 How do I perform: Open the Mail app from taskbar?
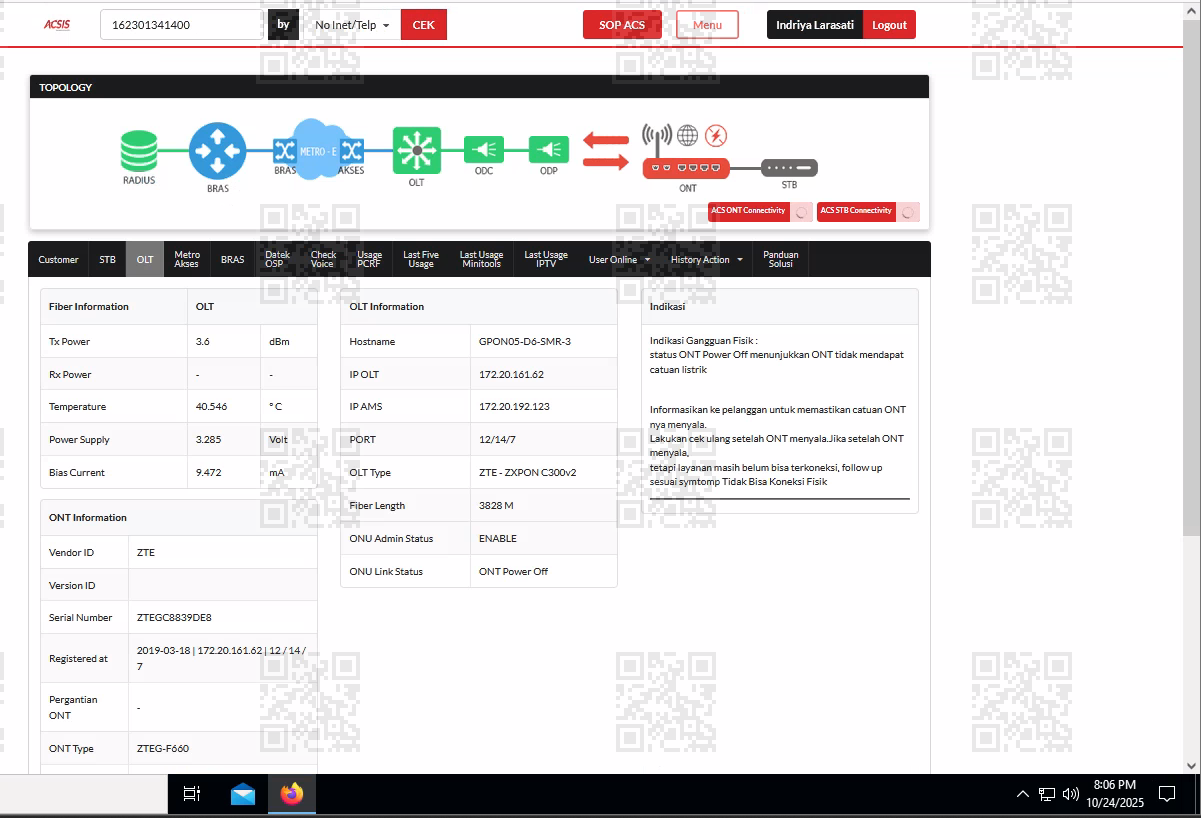click(243, 794)
